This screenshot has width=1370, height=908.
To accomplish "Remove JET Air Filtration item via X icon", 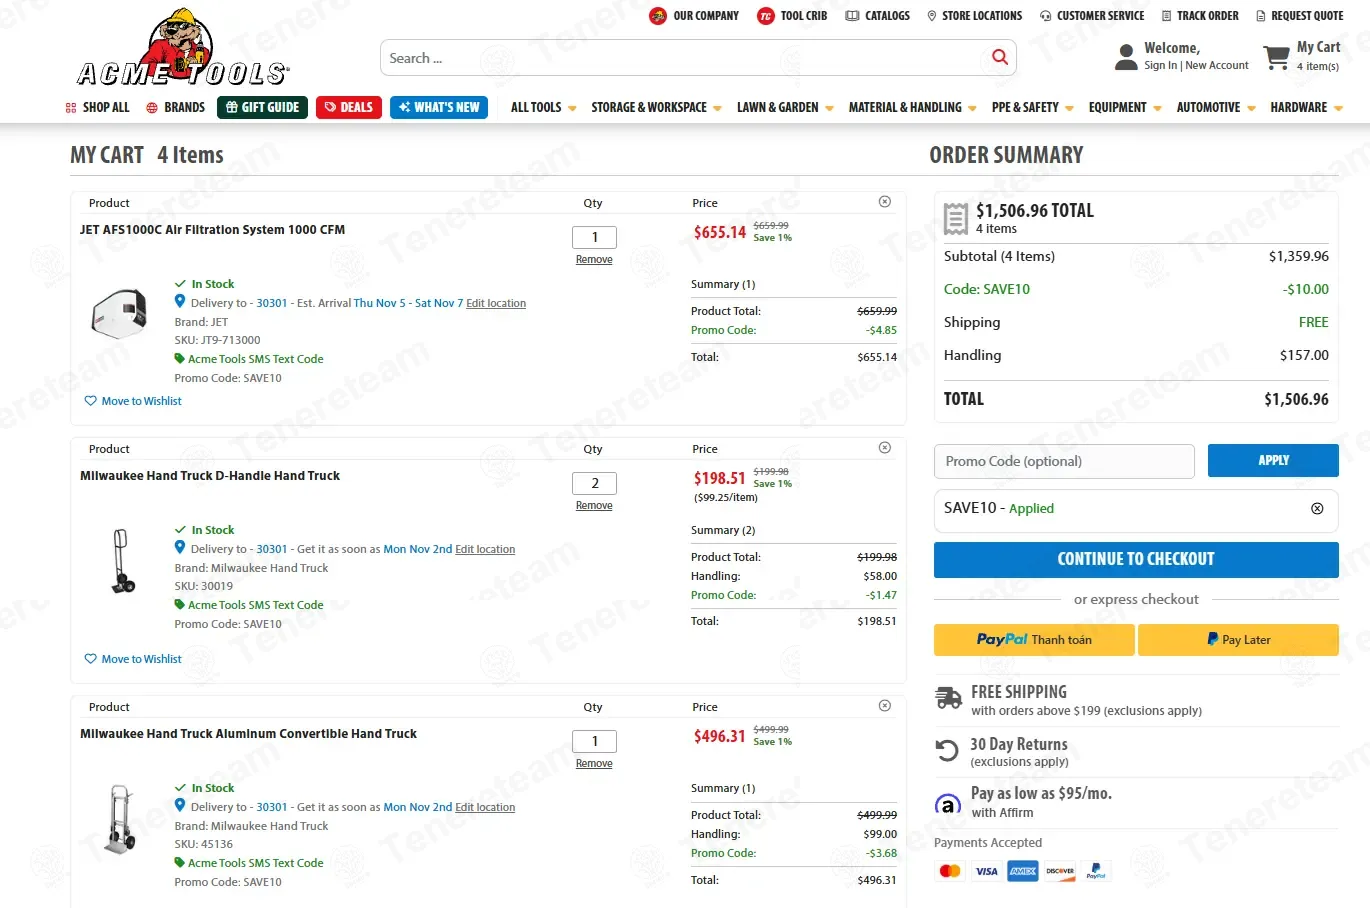I will pyautogui.click(x=885, y=202).
